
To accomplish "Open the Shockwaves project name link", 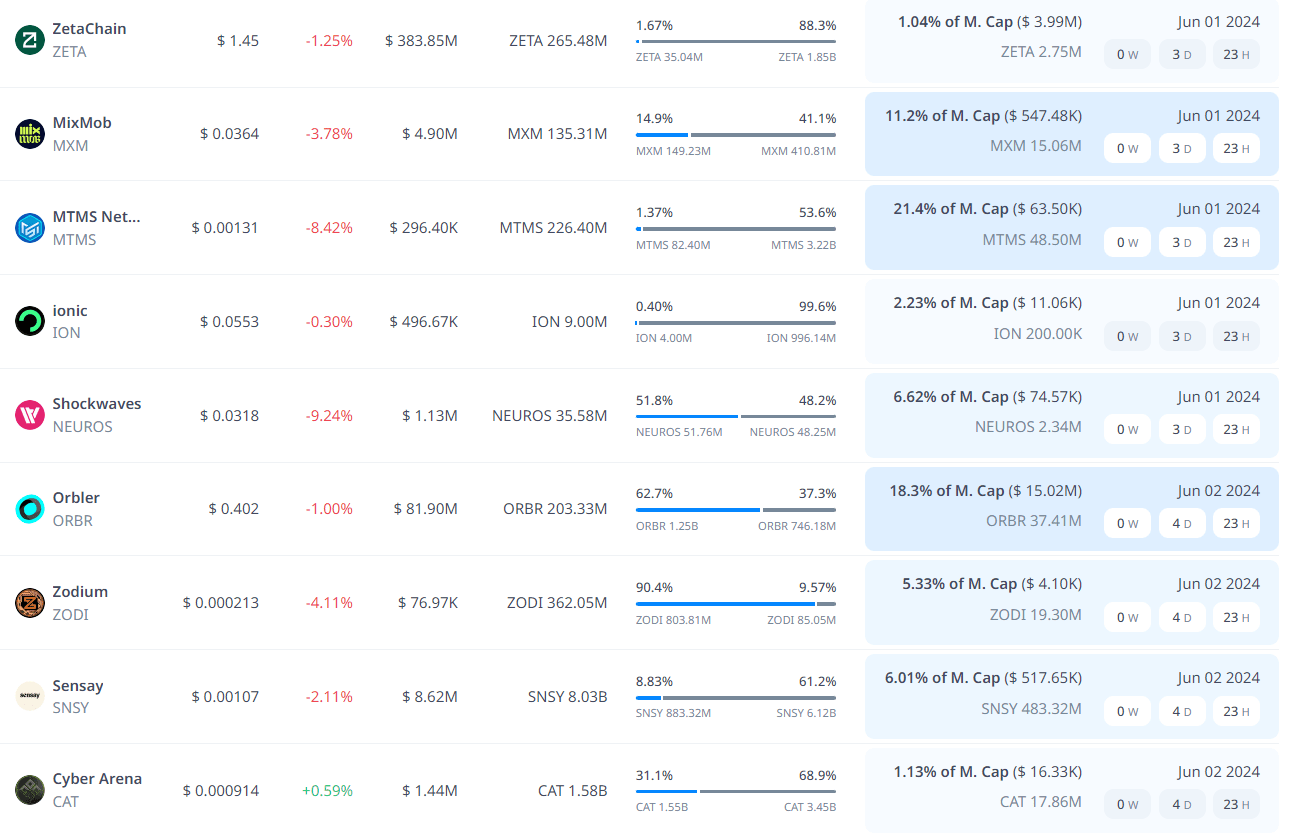I will [x=97, y=404].
